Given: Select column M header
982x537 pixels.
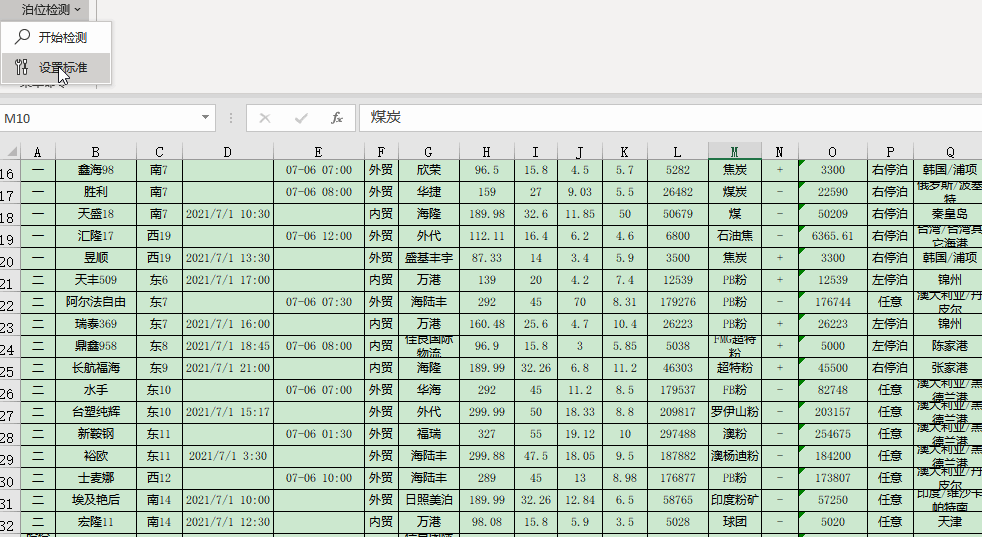Looking at the screenshot, I should [735, 152].
